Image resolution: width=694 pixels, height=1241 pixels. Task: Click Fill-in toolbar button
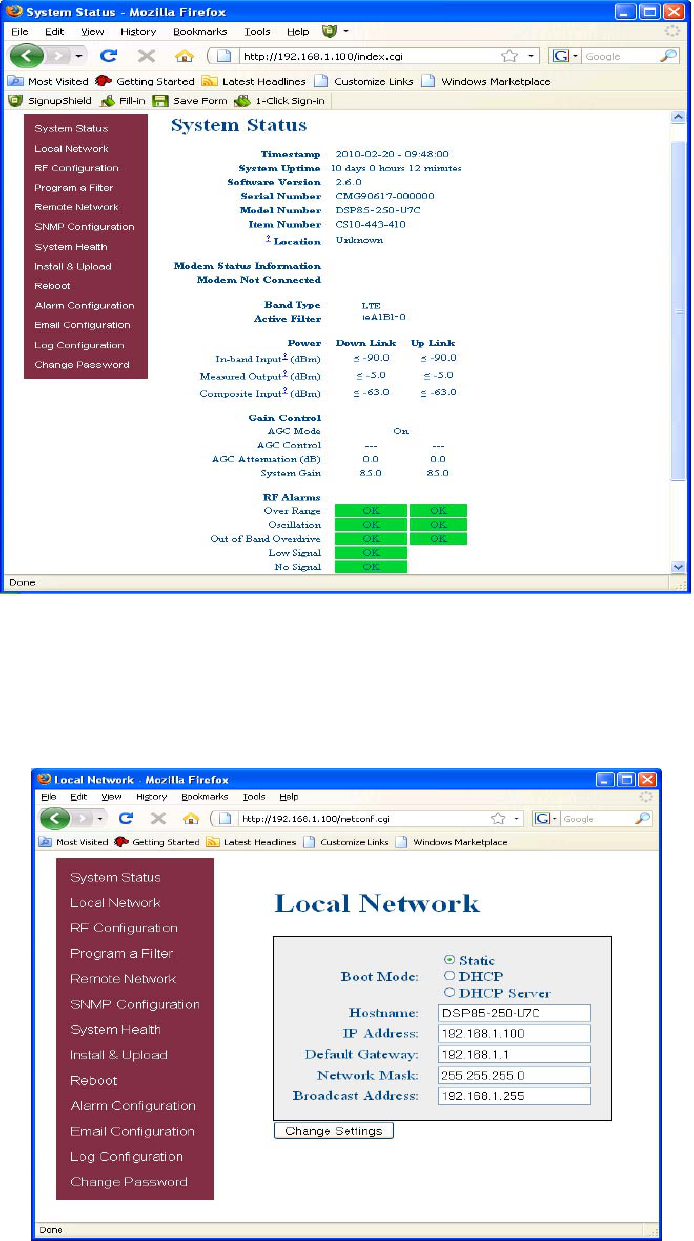(x=122, y=101)
